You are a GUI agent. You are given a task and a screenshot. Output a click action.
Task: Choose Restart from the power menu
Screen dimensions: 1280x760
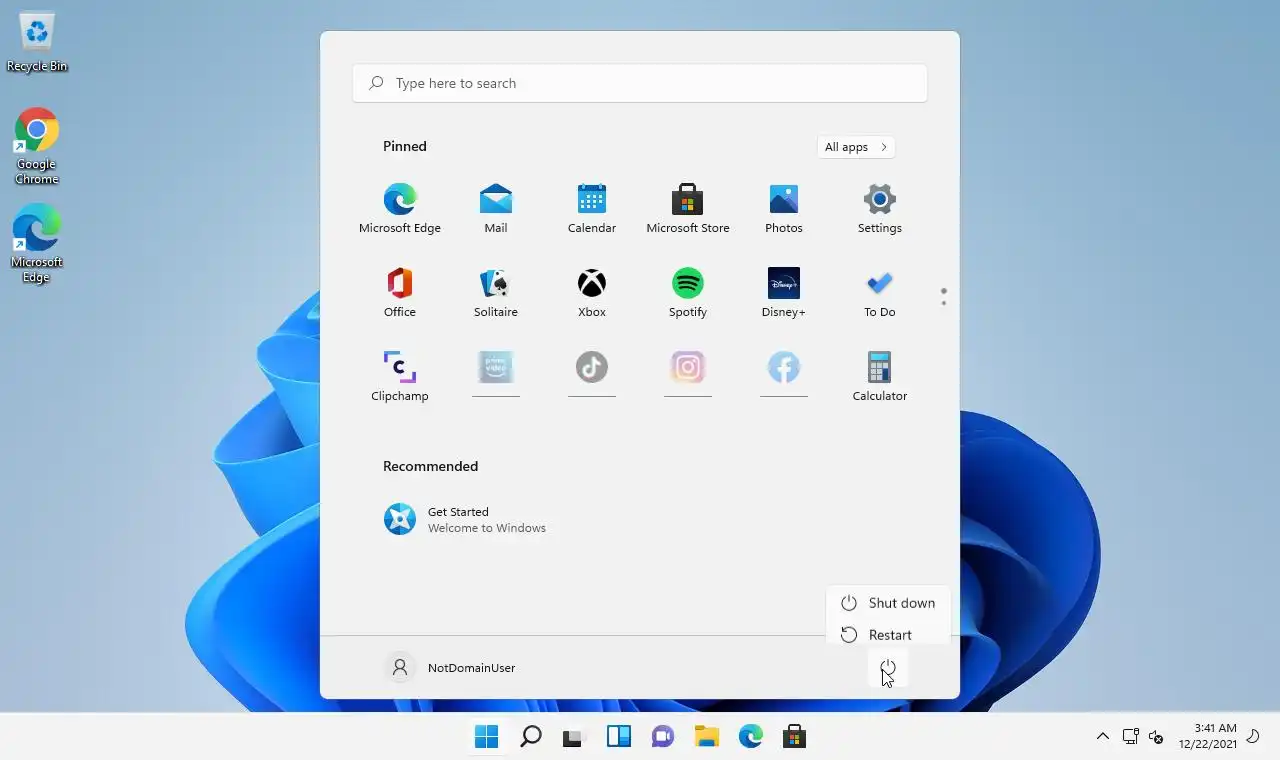tap(888, 635)
